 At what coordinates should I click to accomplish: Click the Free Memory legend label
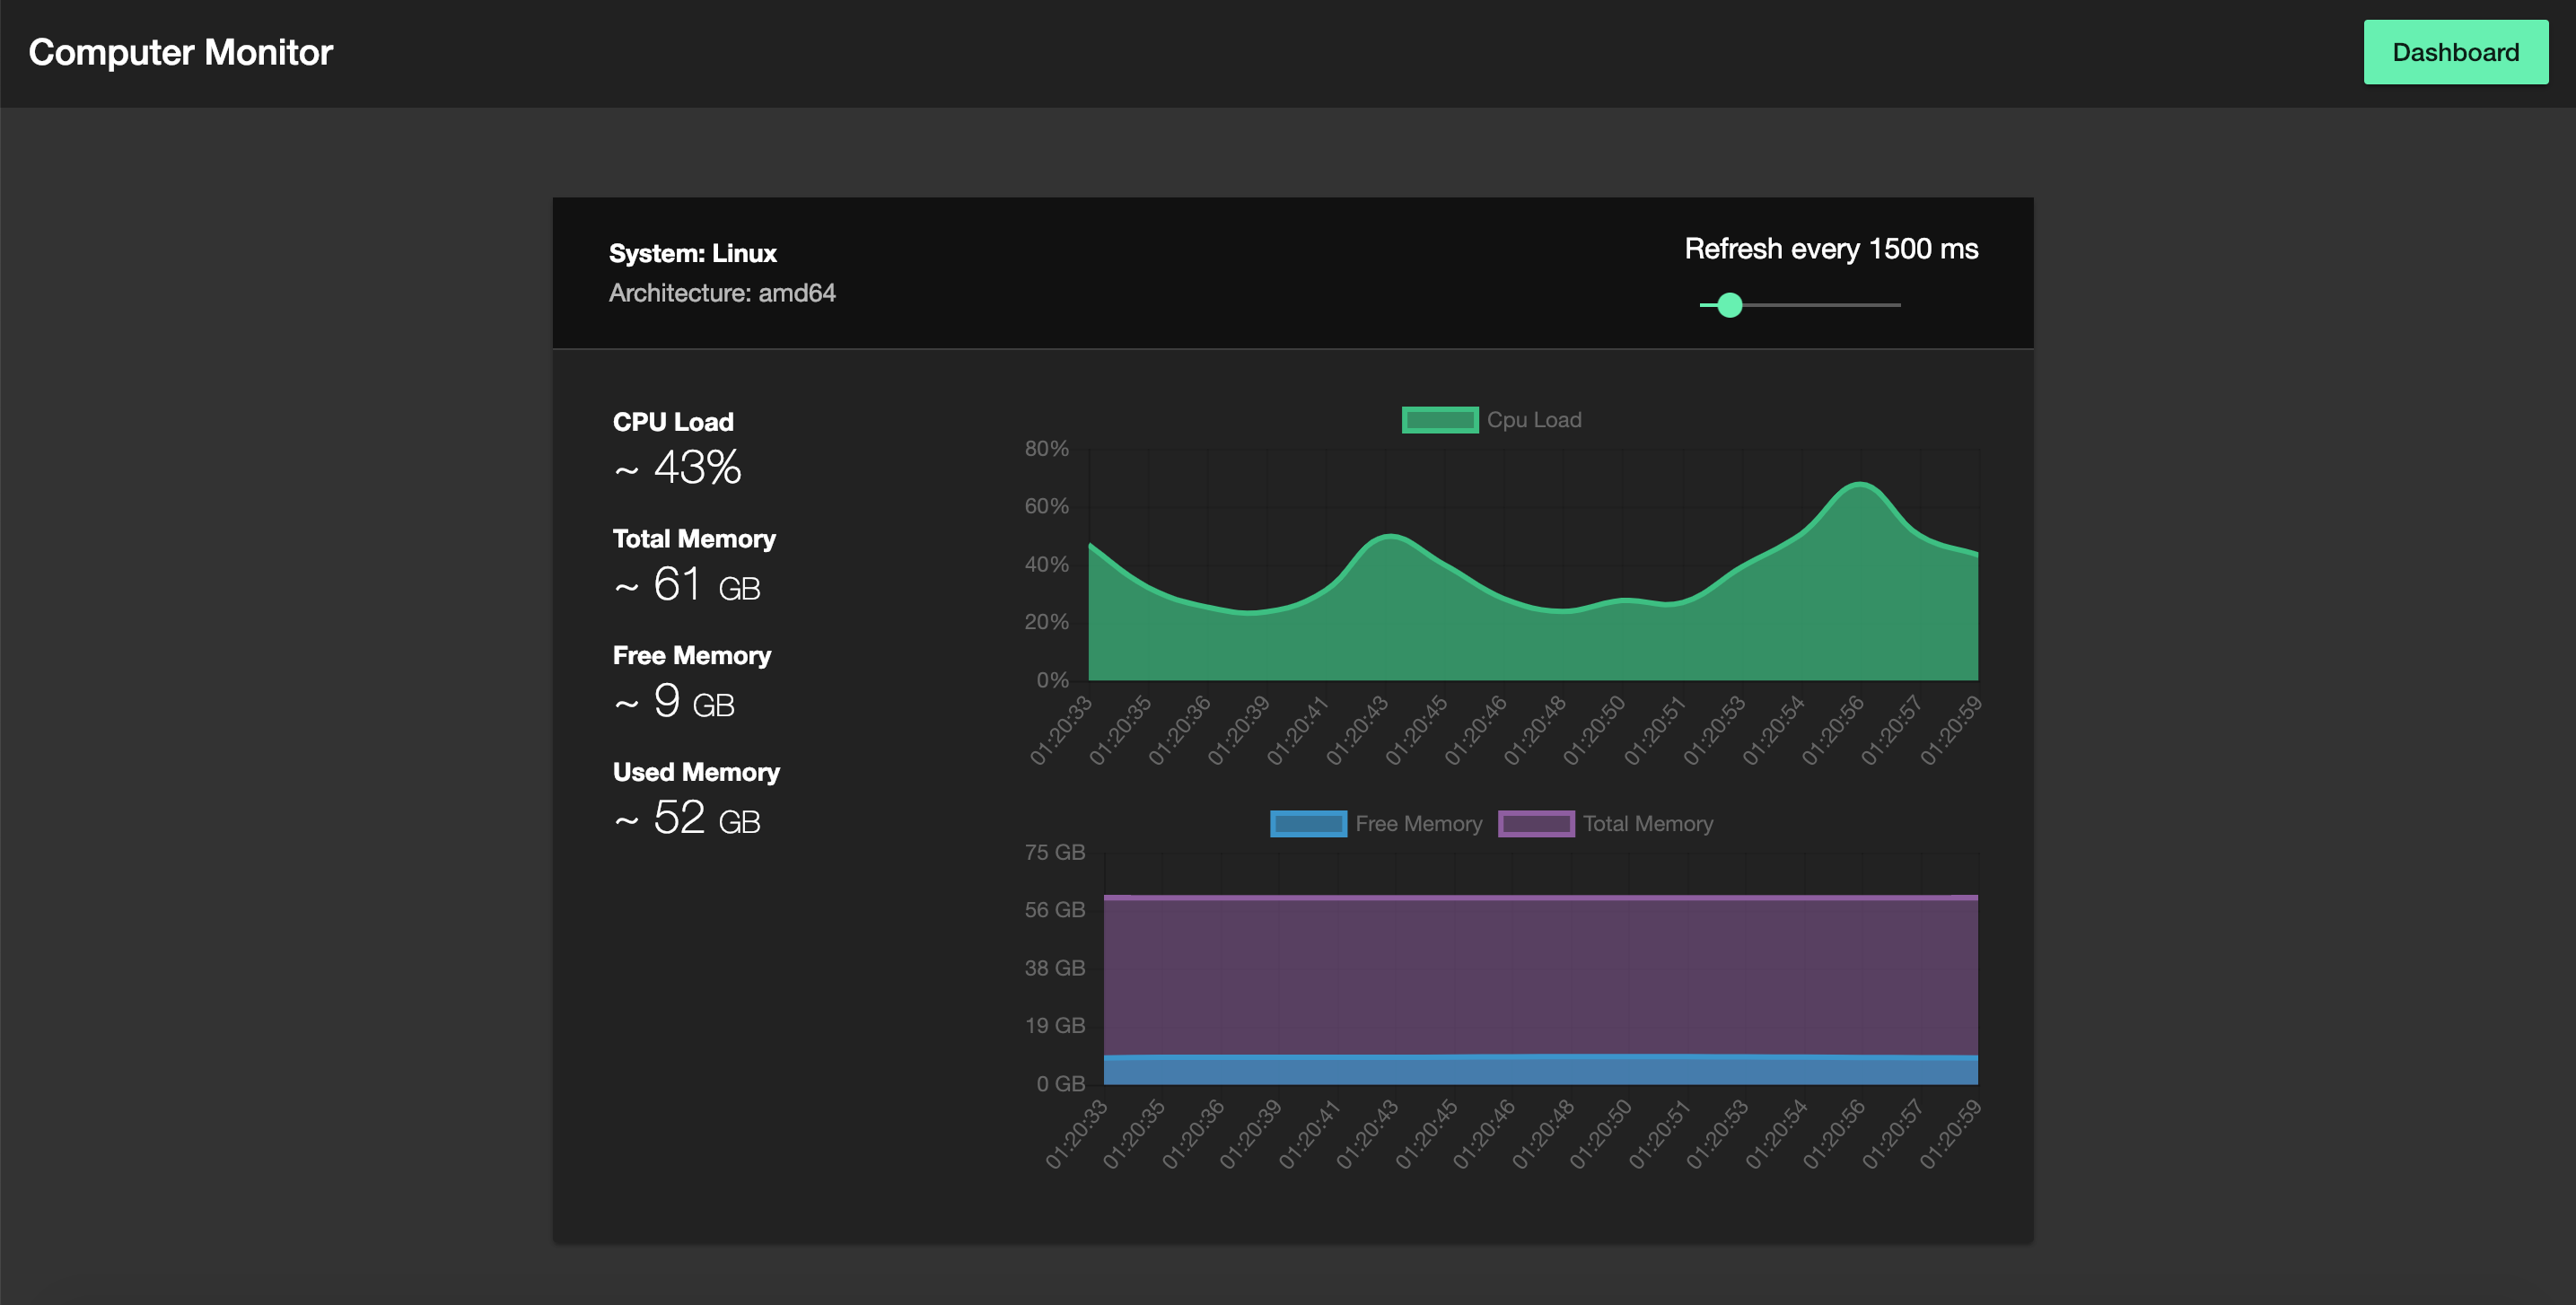(x=1418, y=824)
